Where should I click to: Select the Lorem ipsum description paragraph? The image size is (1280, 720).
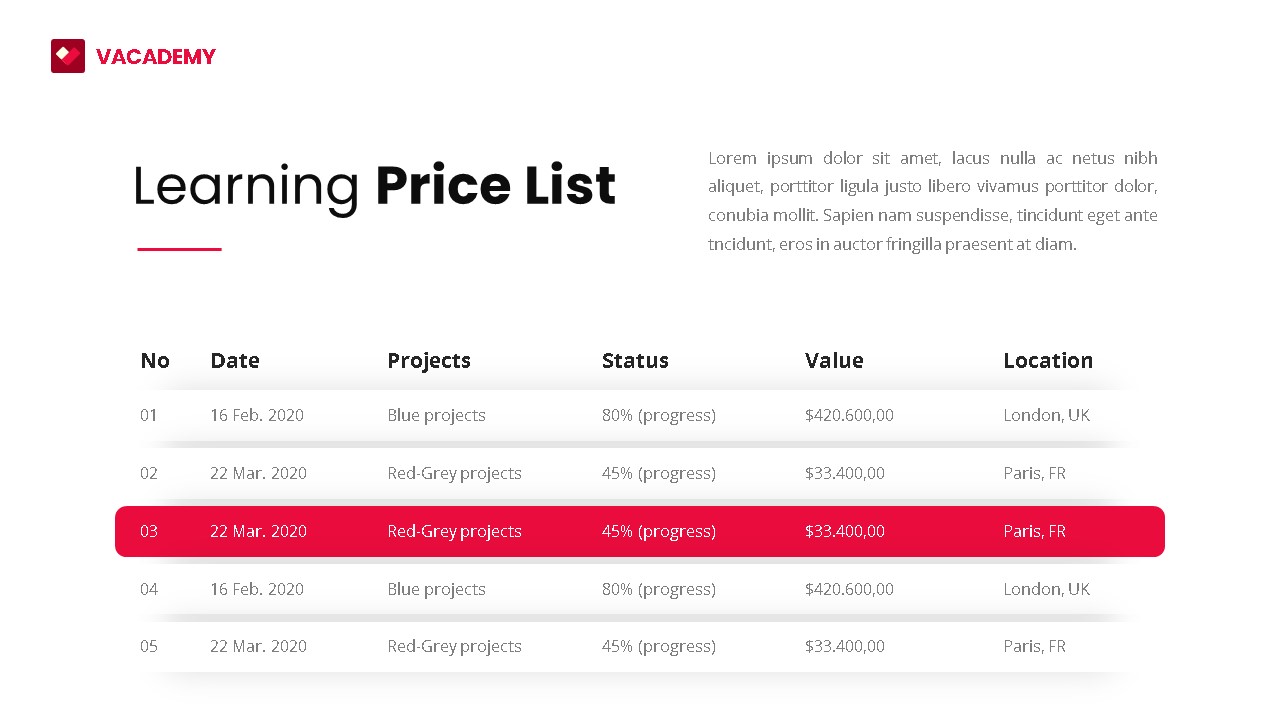(x=932, y=201)
